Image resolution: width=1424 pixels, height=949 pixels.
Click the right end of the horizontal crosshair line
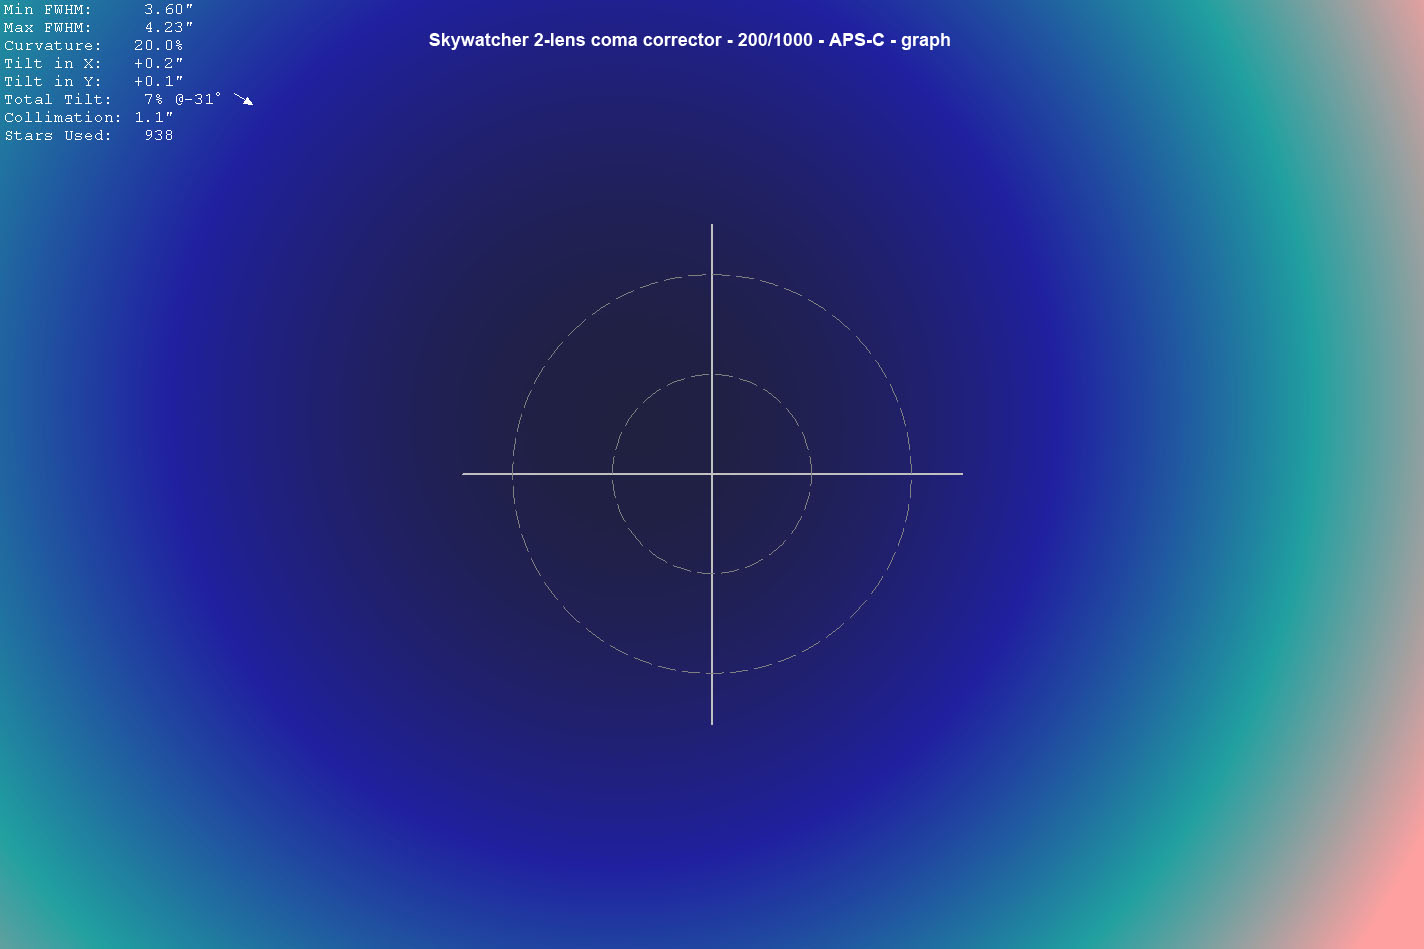pyautogui.click(x=961, y=473)
